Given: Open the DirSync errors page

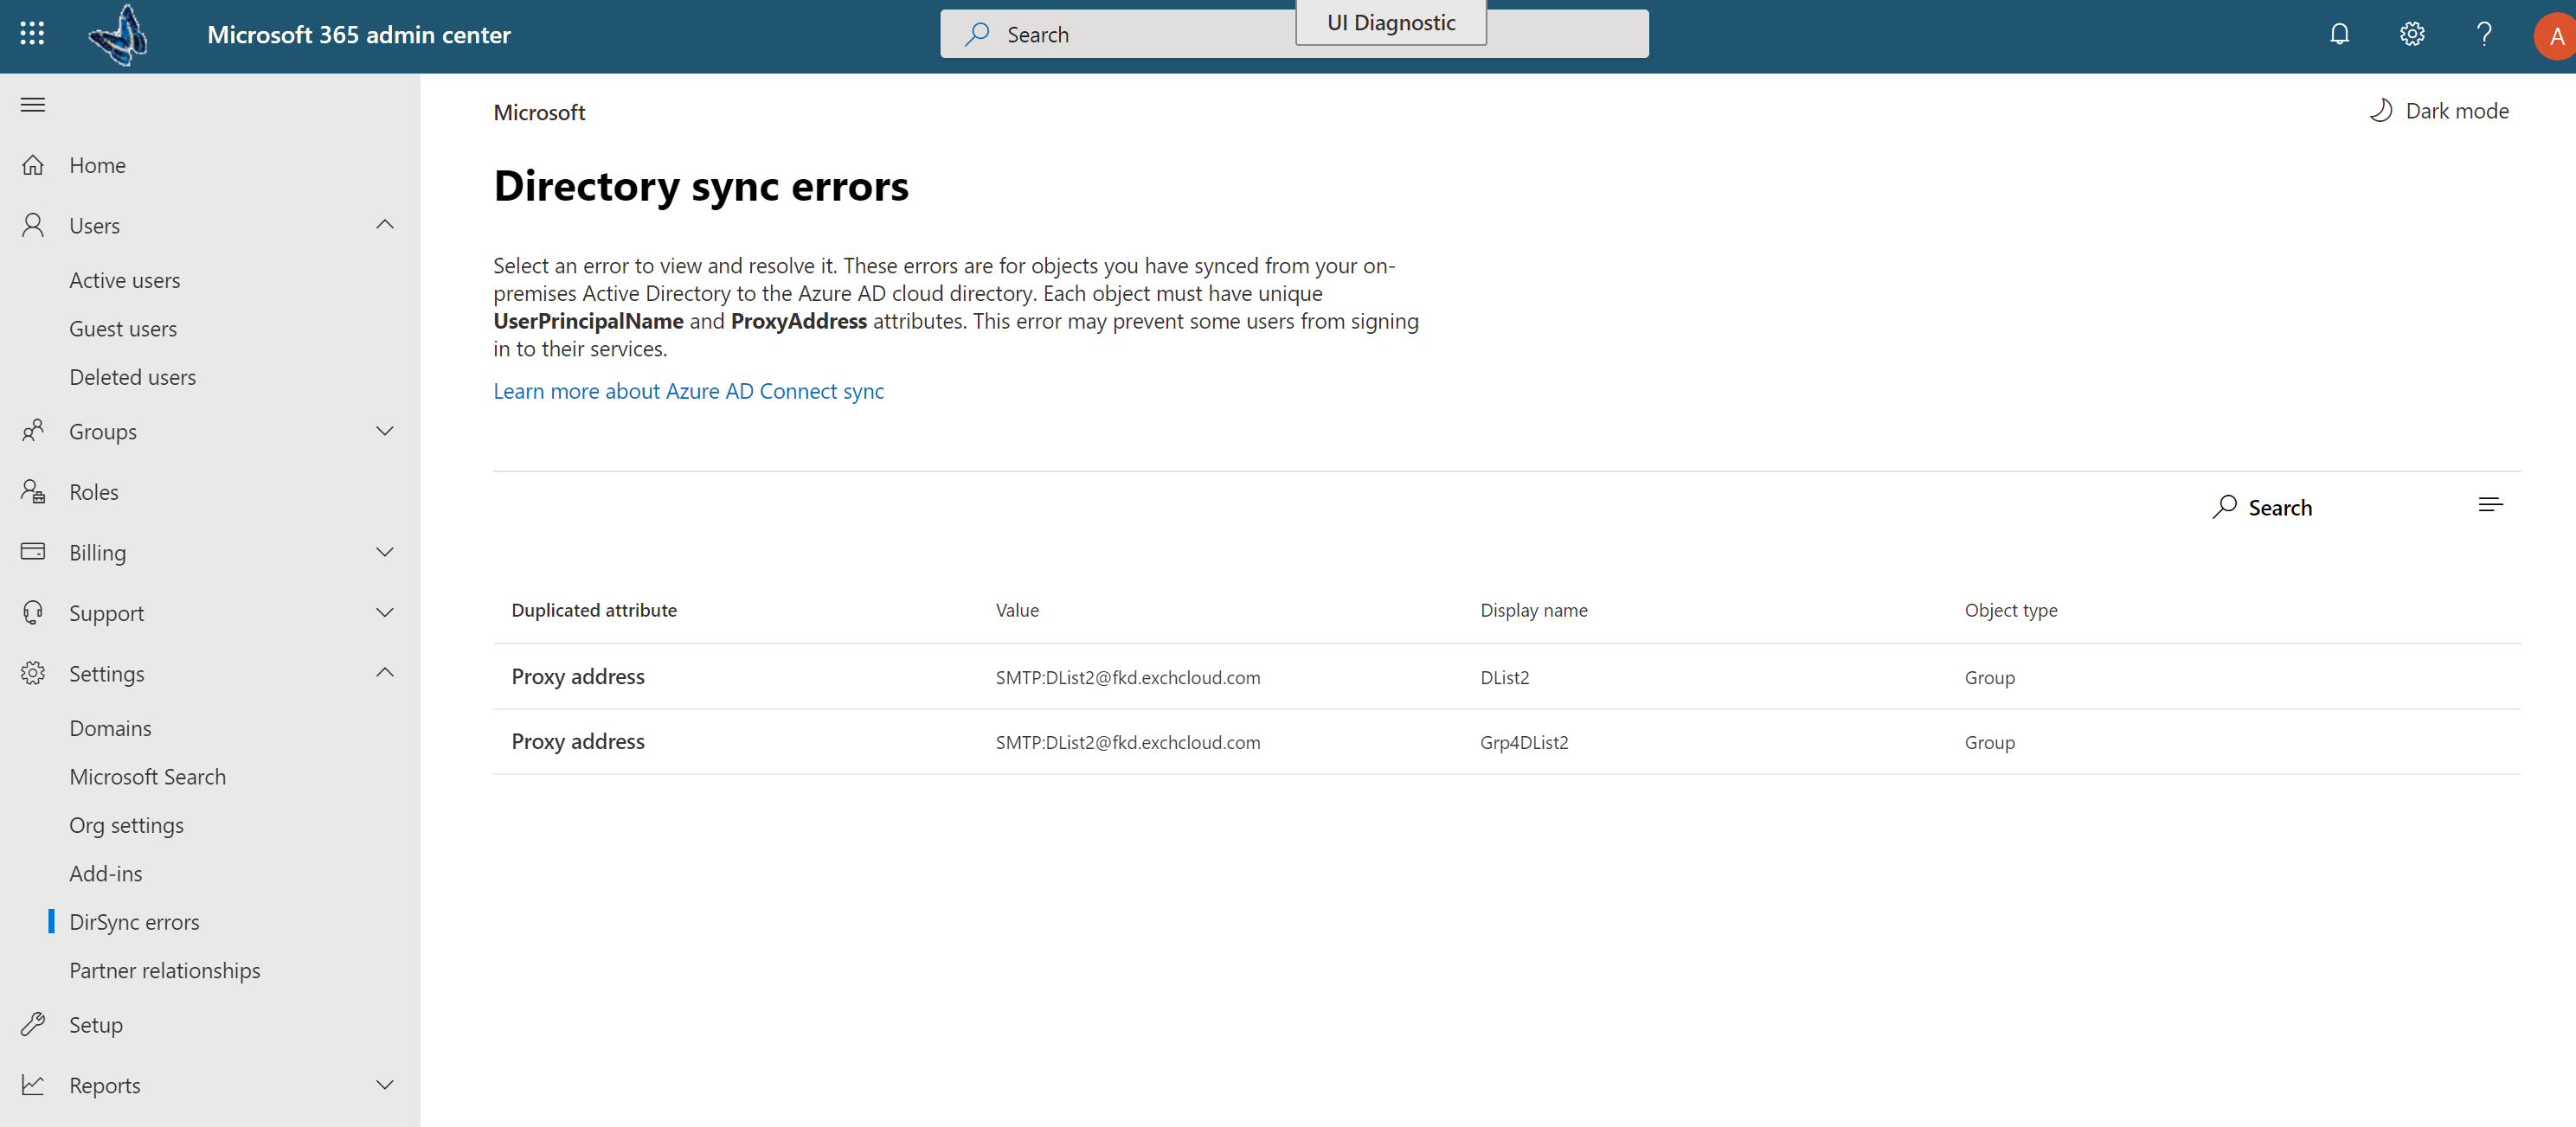Looking at the screenshot, I should 133,920.
